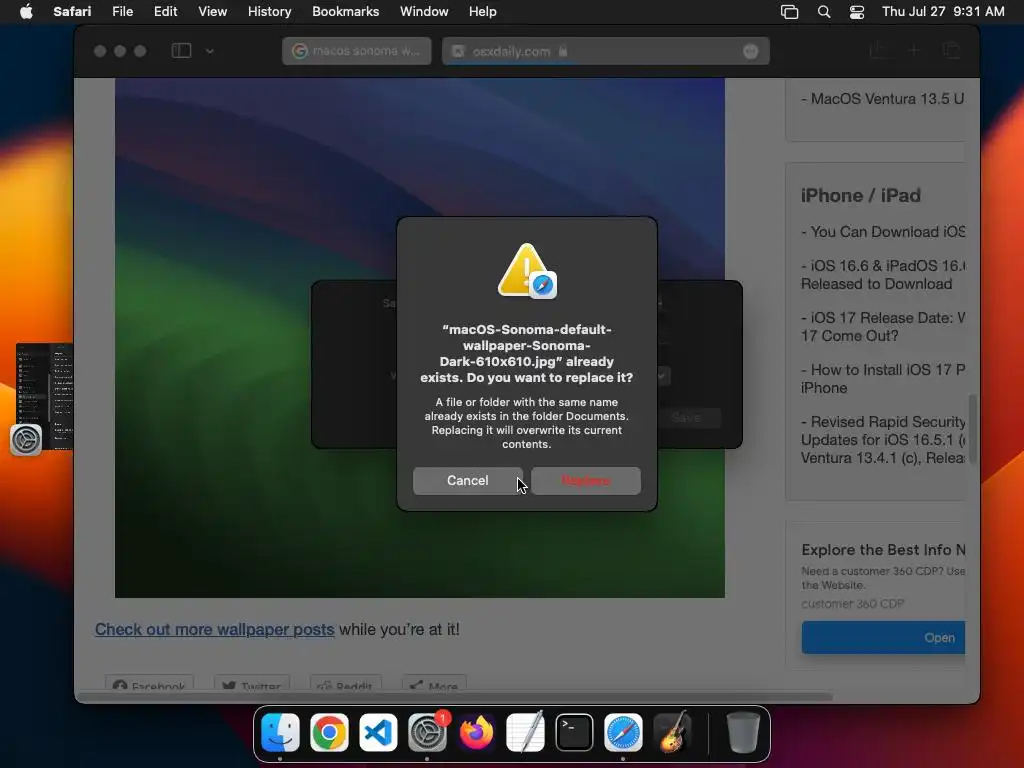Show tab overview in Safari toolbar
Image resolution: width=1024 pixels, height=768 pixels.
952,51
